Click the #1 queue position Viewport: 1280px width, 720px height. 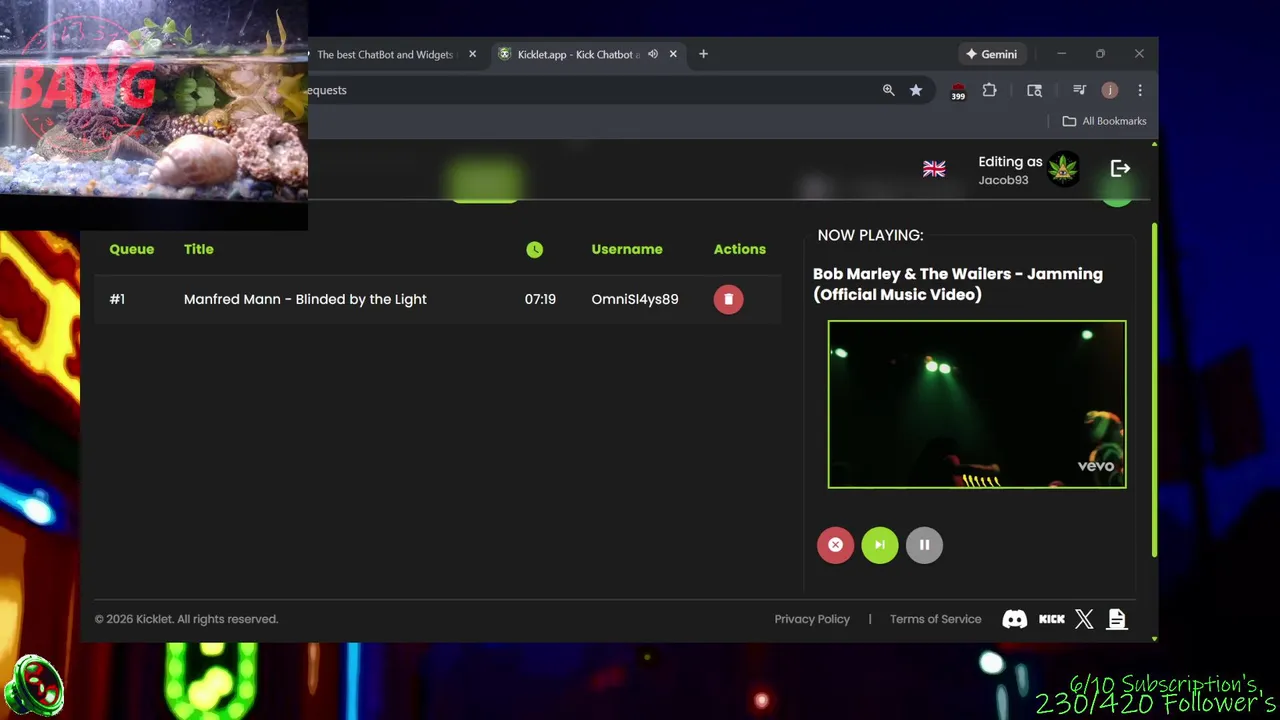(117, 299)
